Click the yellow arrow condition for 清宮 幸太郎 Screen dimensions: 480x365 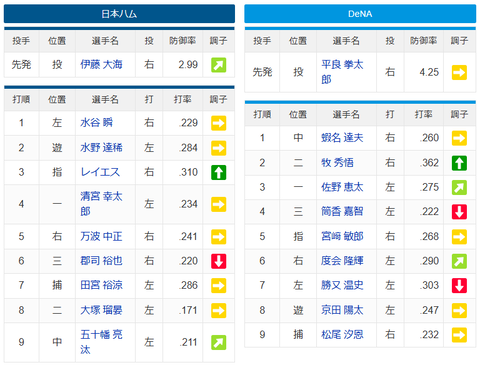[219, 204]
